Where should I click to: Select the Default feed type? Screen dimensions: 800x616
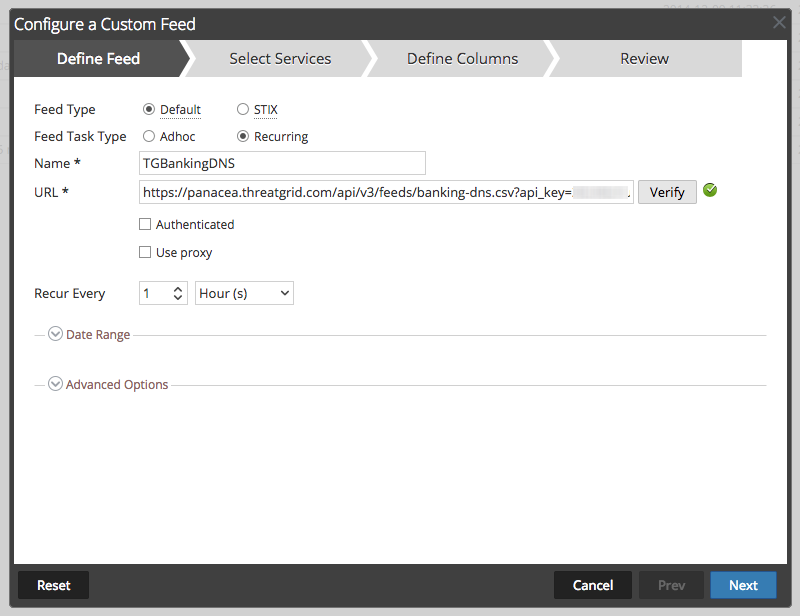(149, 109)
